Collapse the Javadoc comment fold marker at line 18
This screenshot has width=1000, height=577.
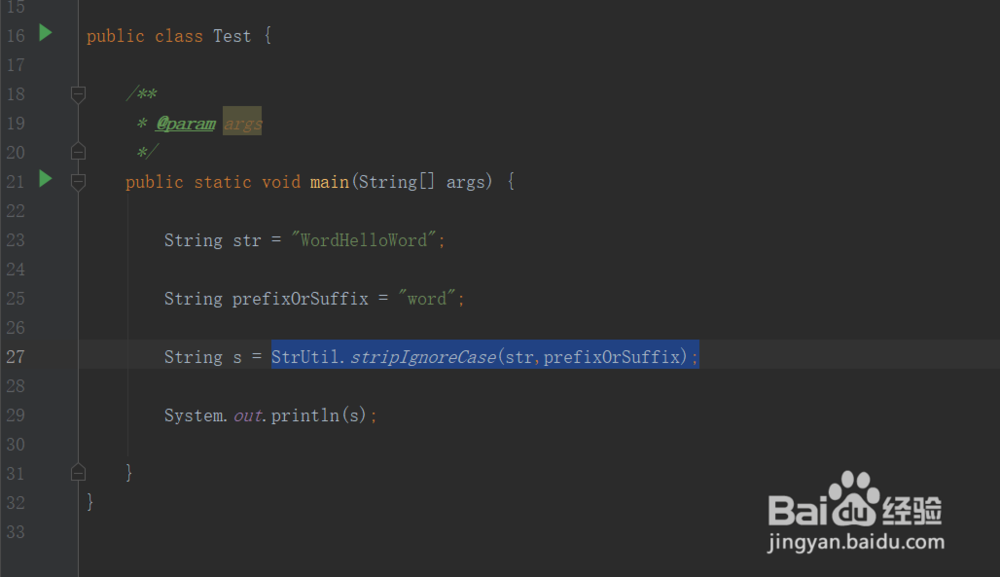[78, 94]
